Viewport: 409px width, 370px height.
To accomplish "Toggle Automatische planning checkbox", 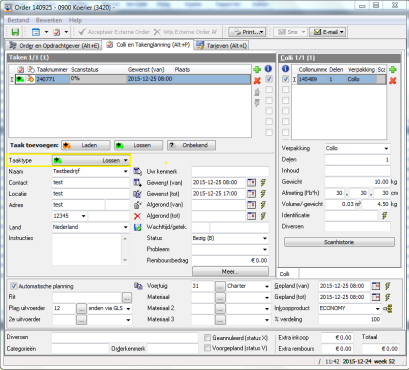I will [x=14, y=286].
